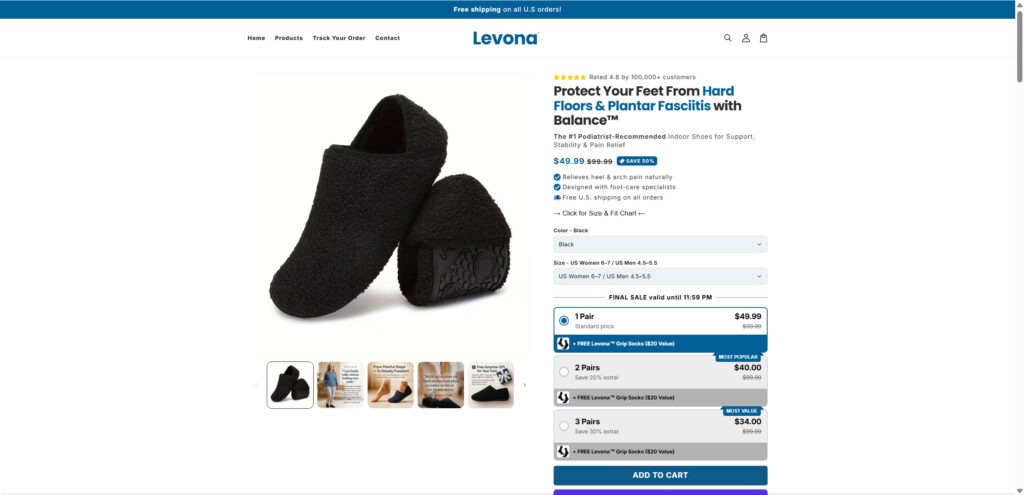This screenshot has width=1024, height=495.
Task: Open the search icon in header
Action: [728, 38]
